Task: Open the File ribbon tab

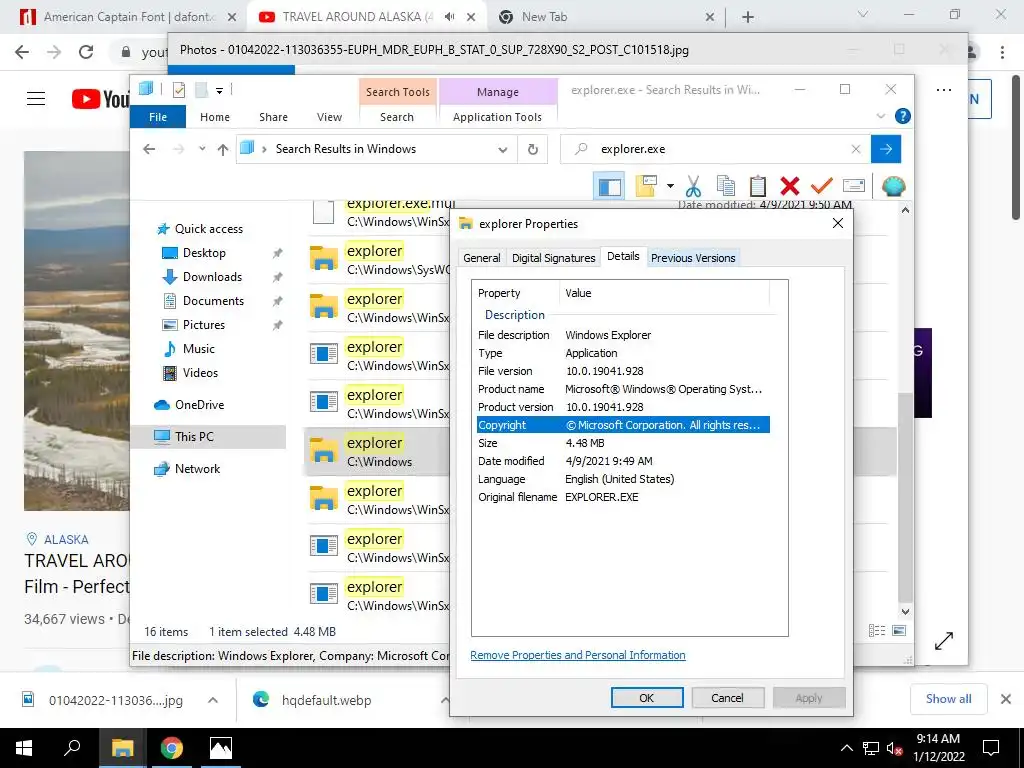Action: pos(158,117)
